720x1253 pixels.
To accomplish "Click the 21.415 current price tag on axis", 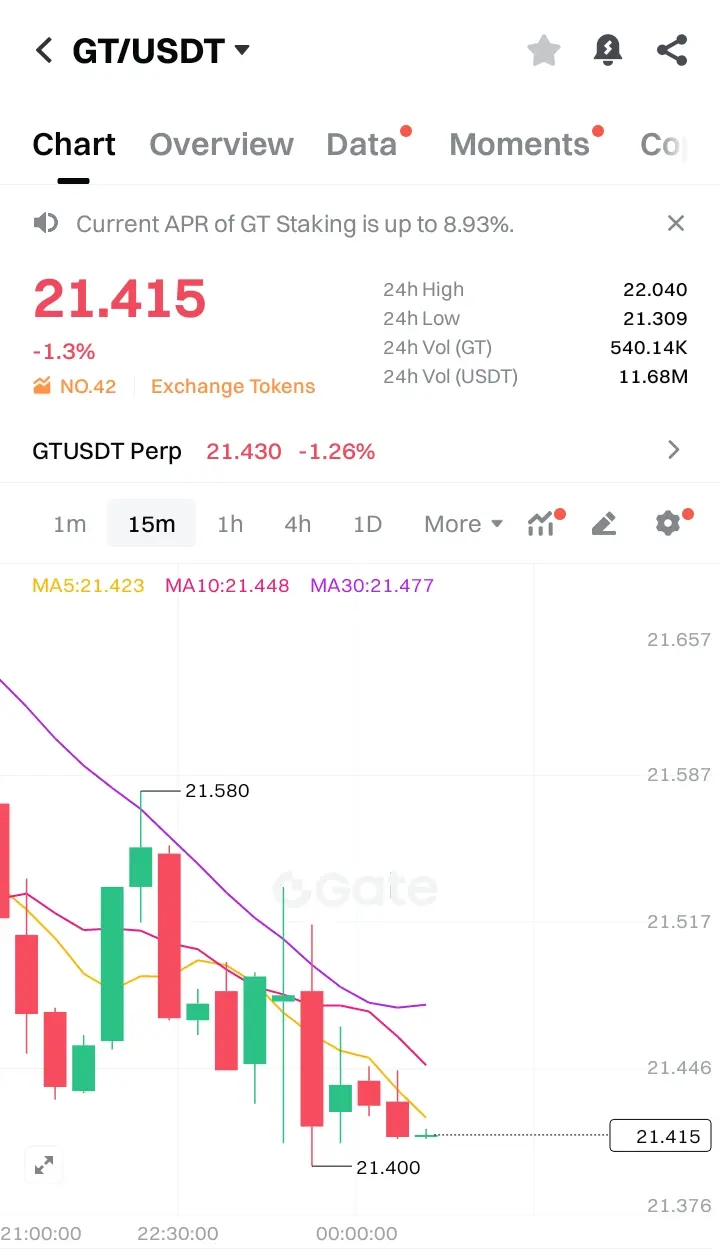I will click(x=661, y=1136).
